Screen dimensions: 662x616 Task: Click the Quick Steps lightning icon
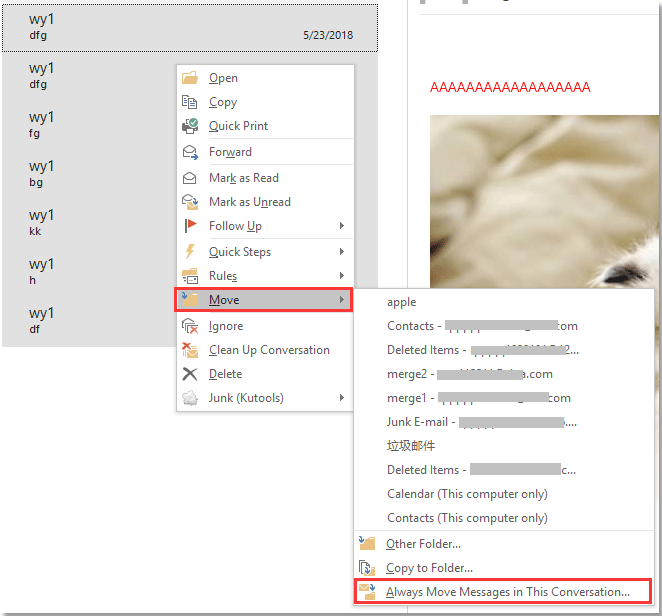click(190, 252)
